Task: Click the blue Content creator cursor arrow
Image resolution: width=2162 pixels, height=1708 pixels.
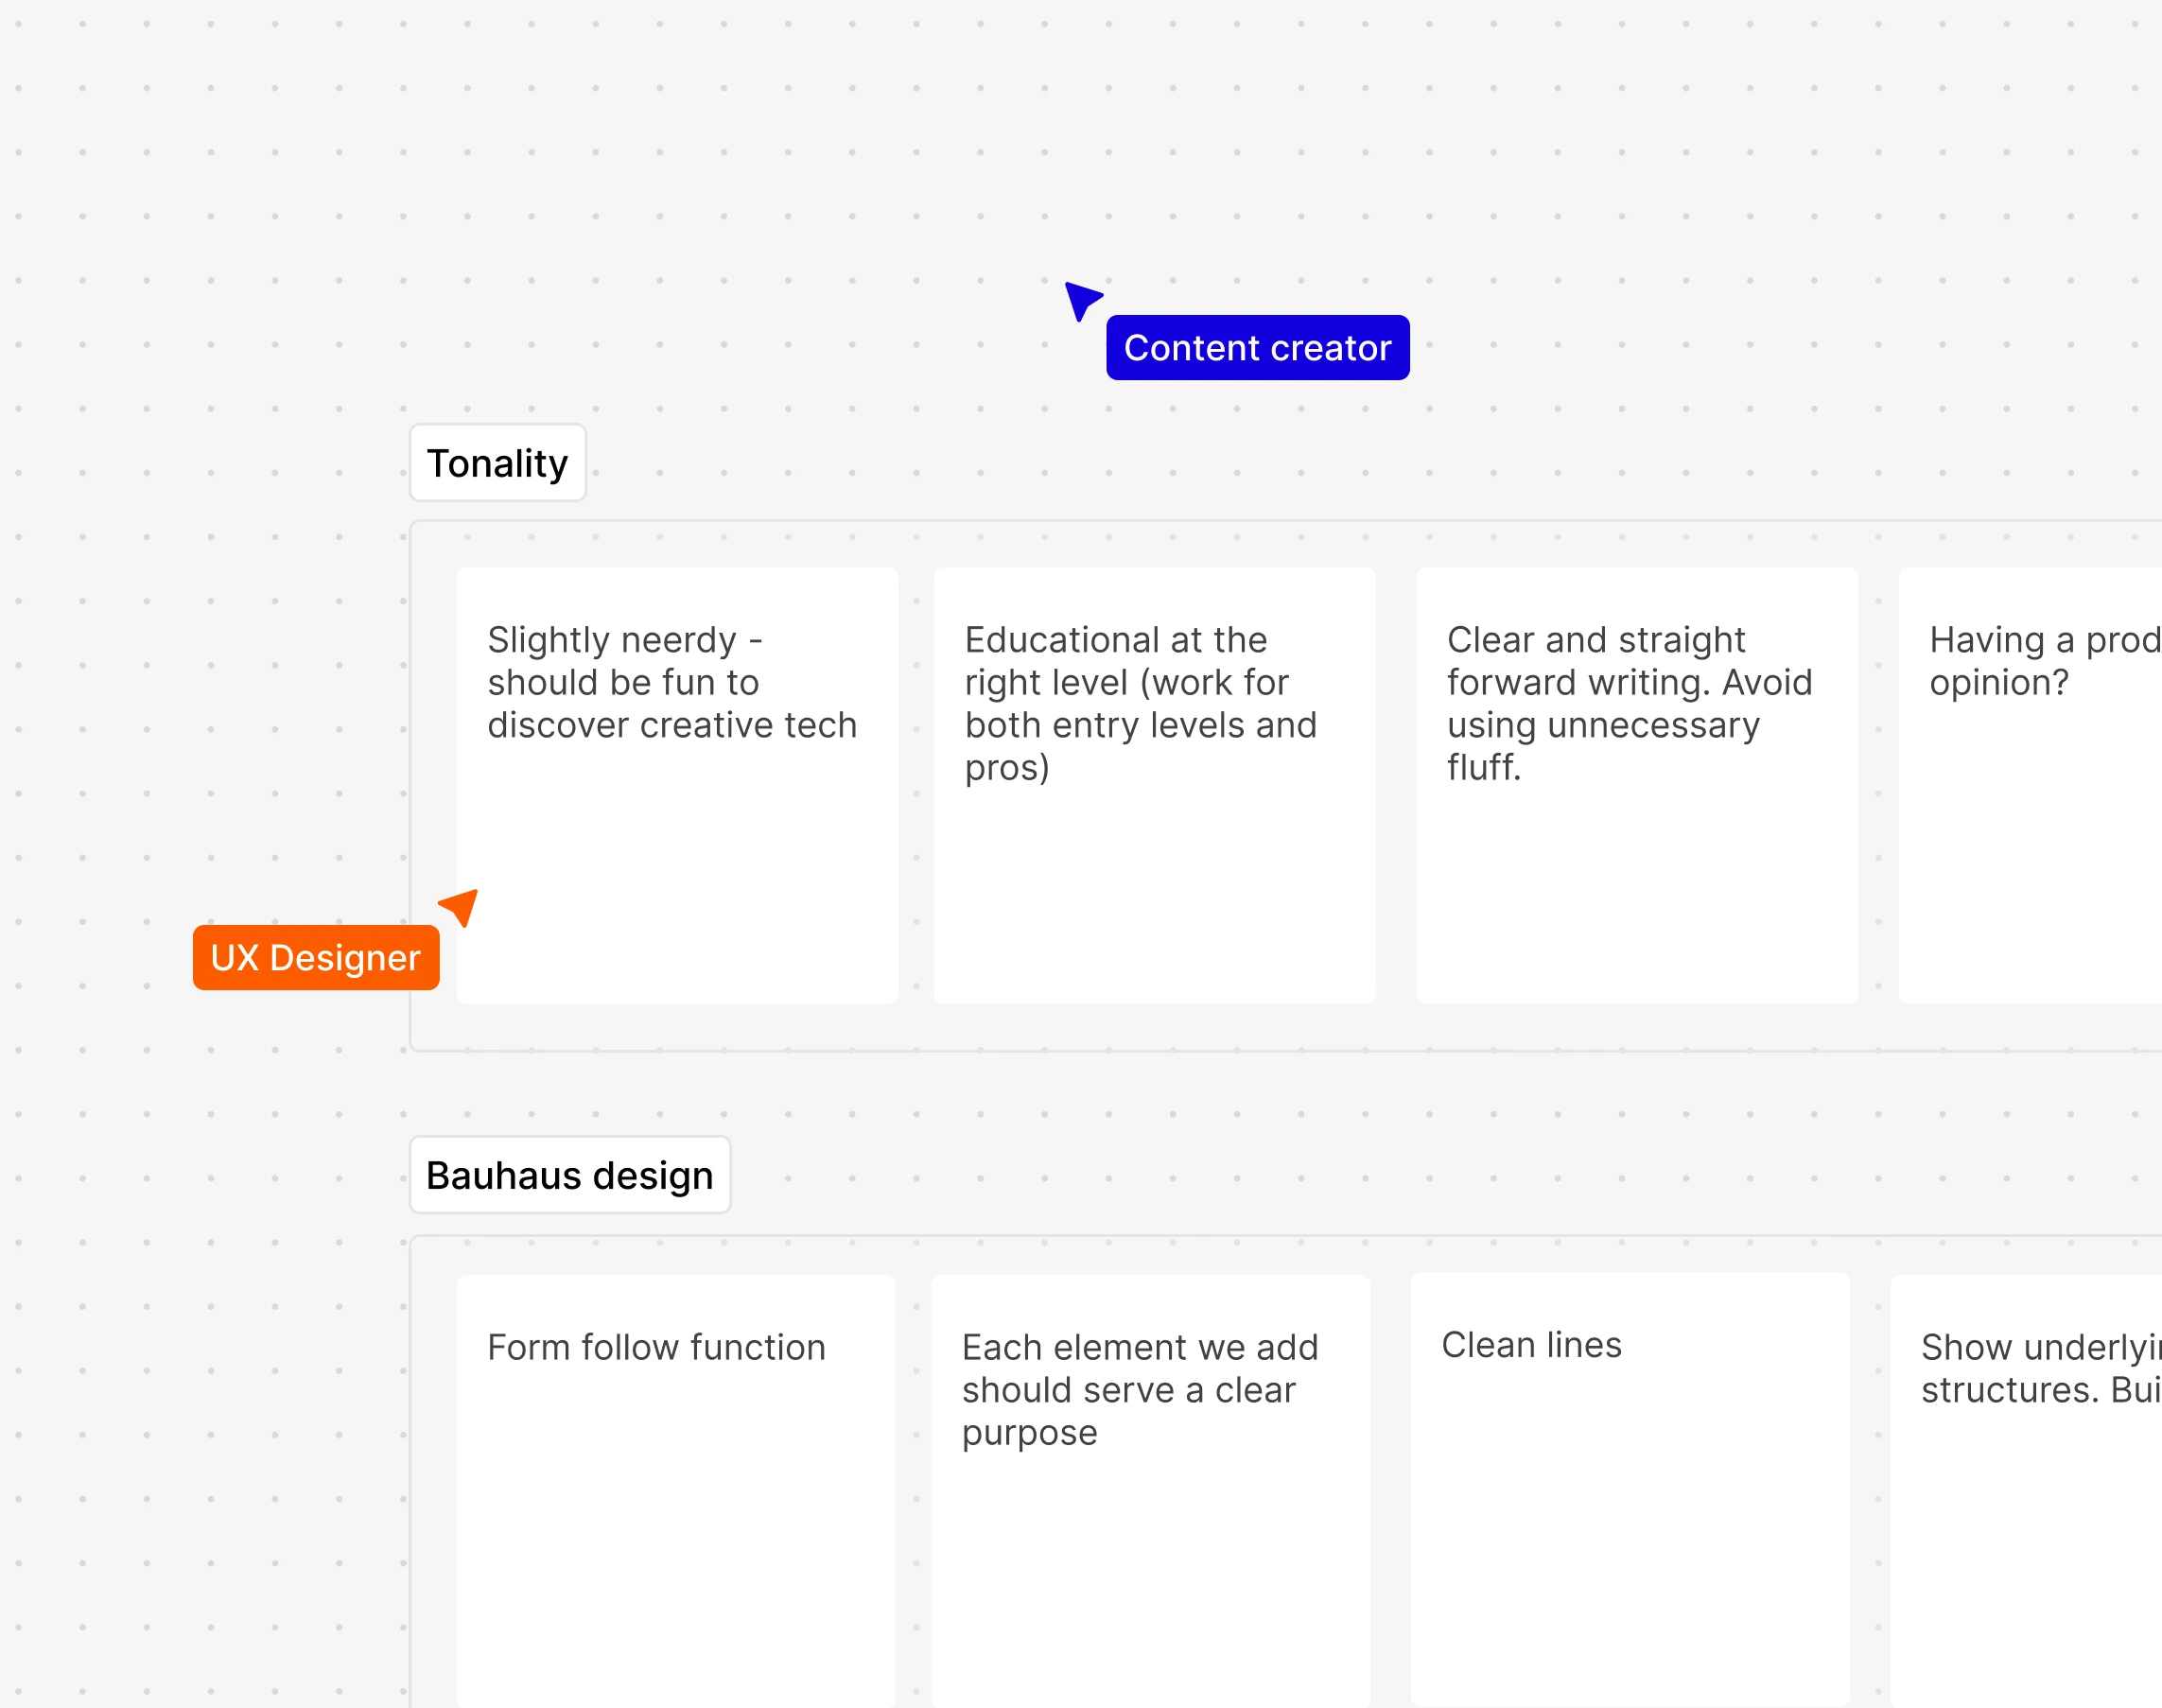Action: click(x=1081, y=301)
